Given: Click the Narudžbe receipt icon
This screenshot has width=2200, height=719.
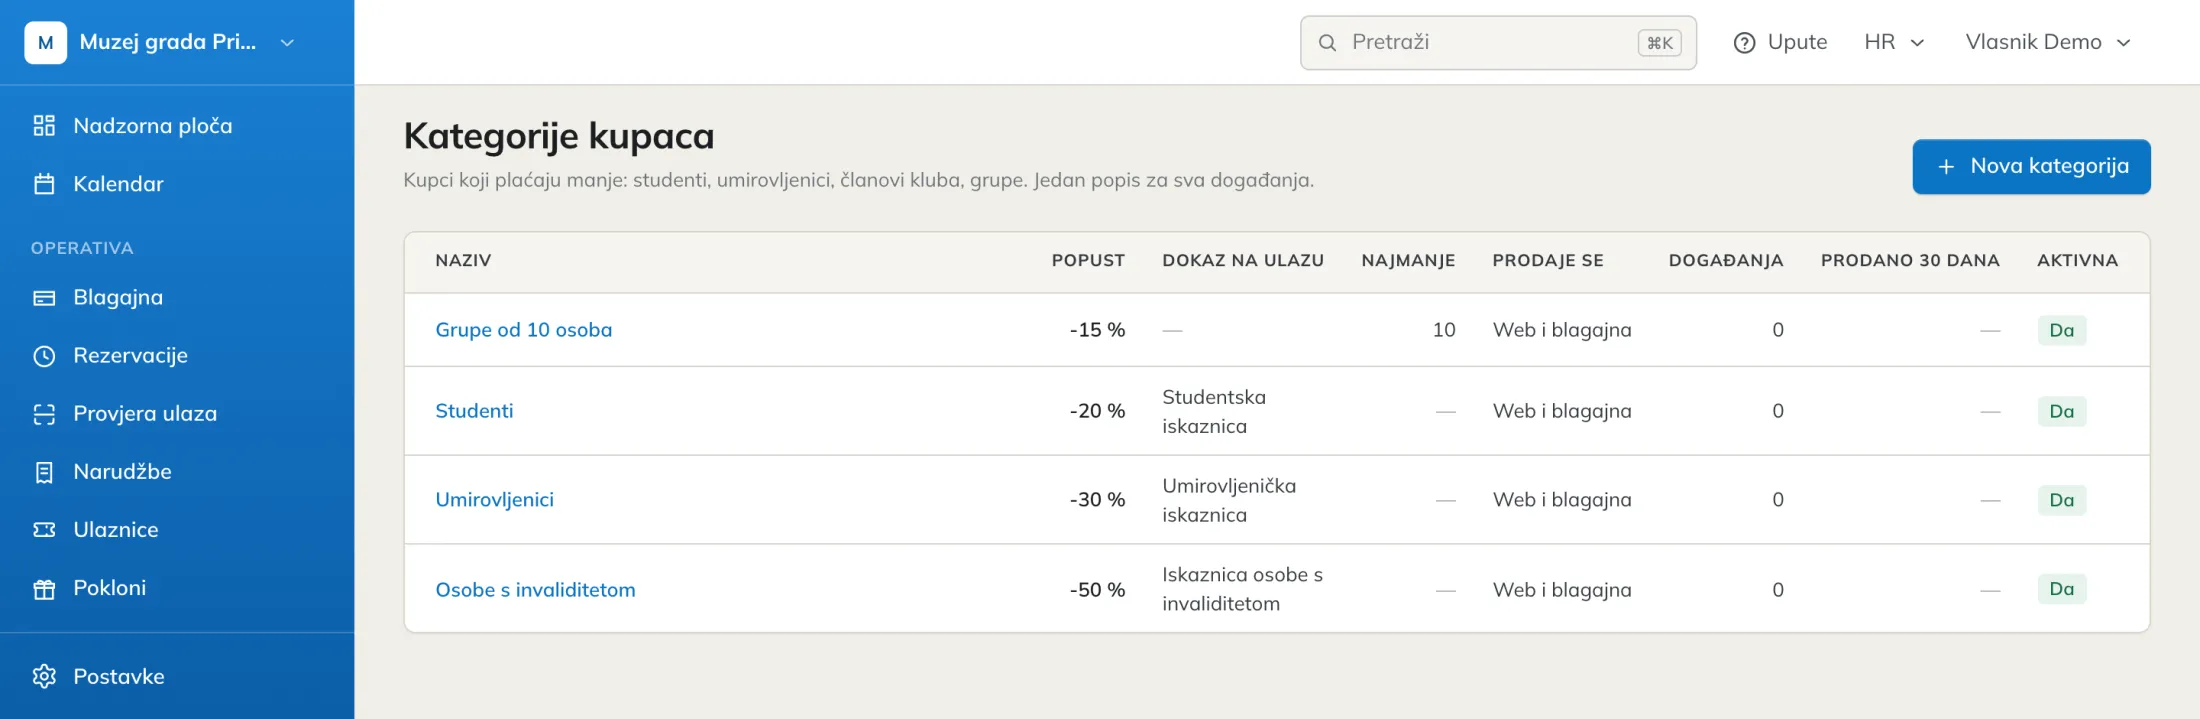Looking at the screenshot, I should click(x=44, y=472).
